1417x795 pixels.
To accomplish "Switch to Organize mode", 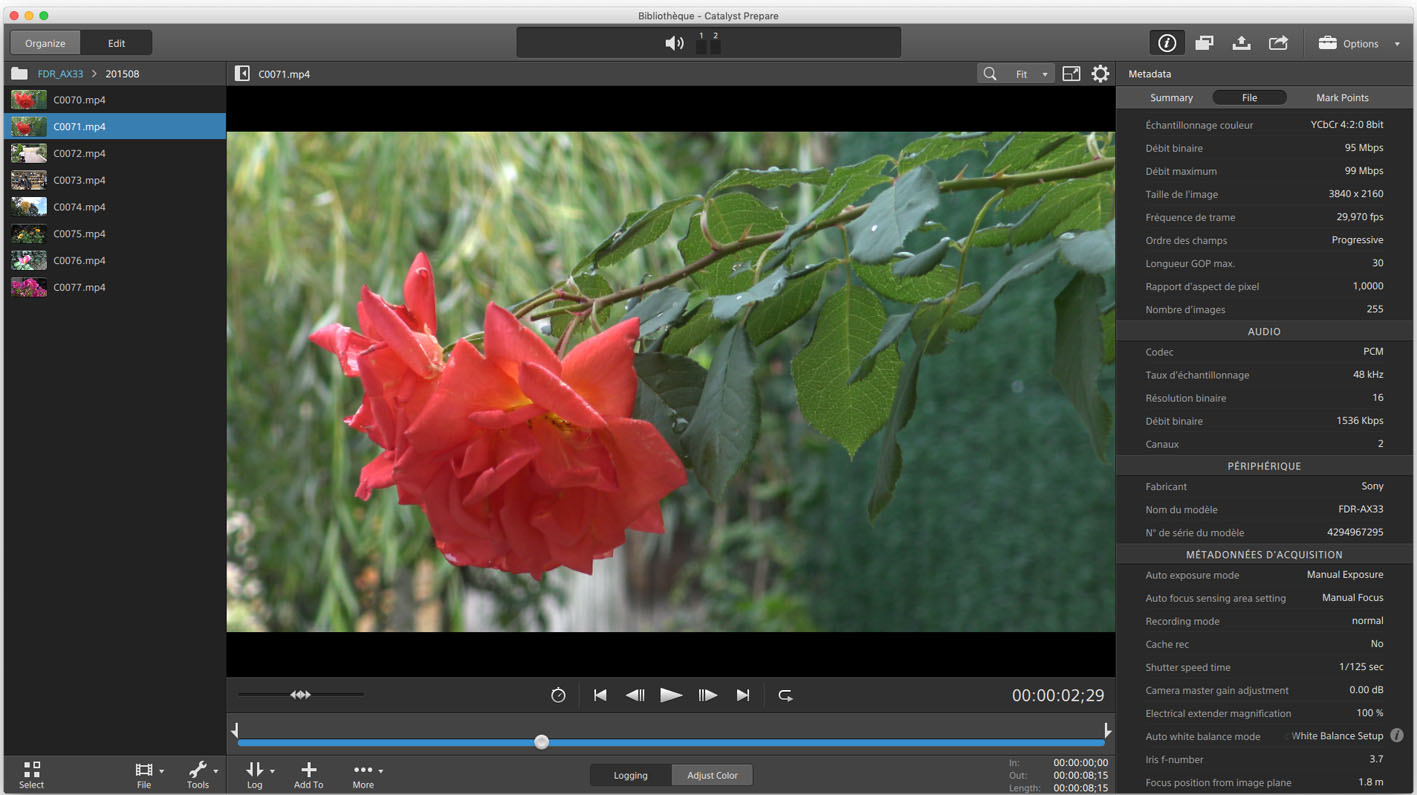I will 45,43.
